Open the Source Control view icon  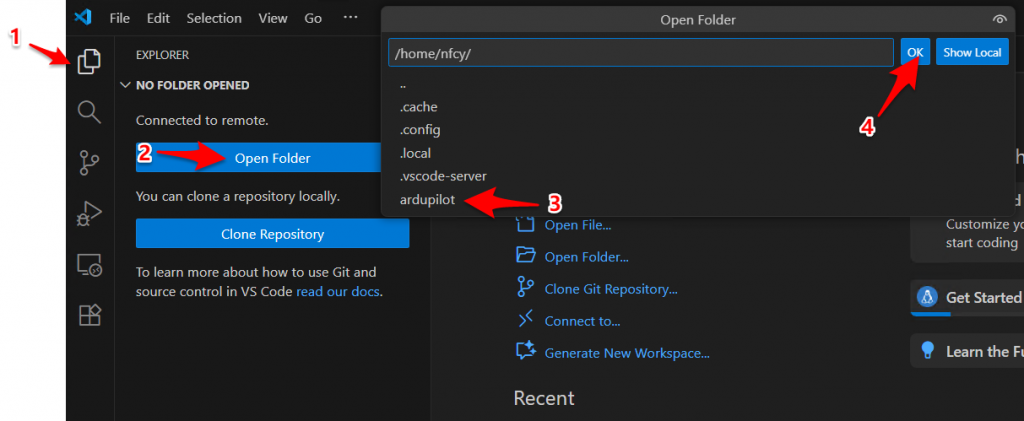[x=90, y=162]
